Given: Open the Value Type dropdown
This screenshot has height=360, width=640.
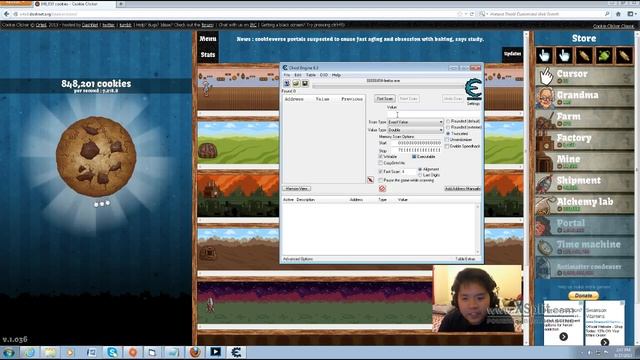Looking at the screenshot, I should (x=415, y=130).
